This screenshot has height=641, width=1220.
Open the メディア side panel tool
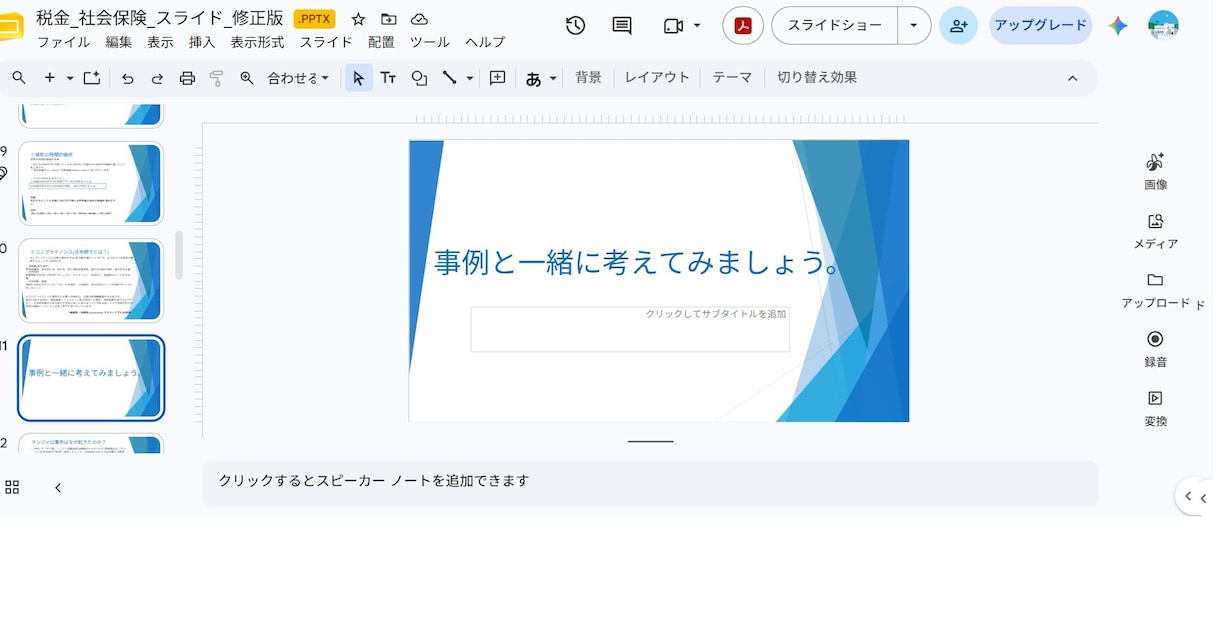pyautogui.click(x=1156, y=230)
